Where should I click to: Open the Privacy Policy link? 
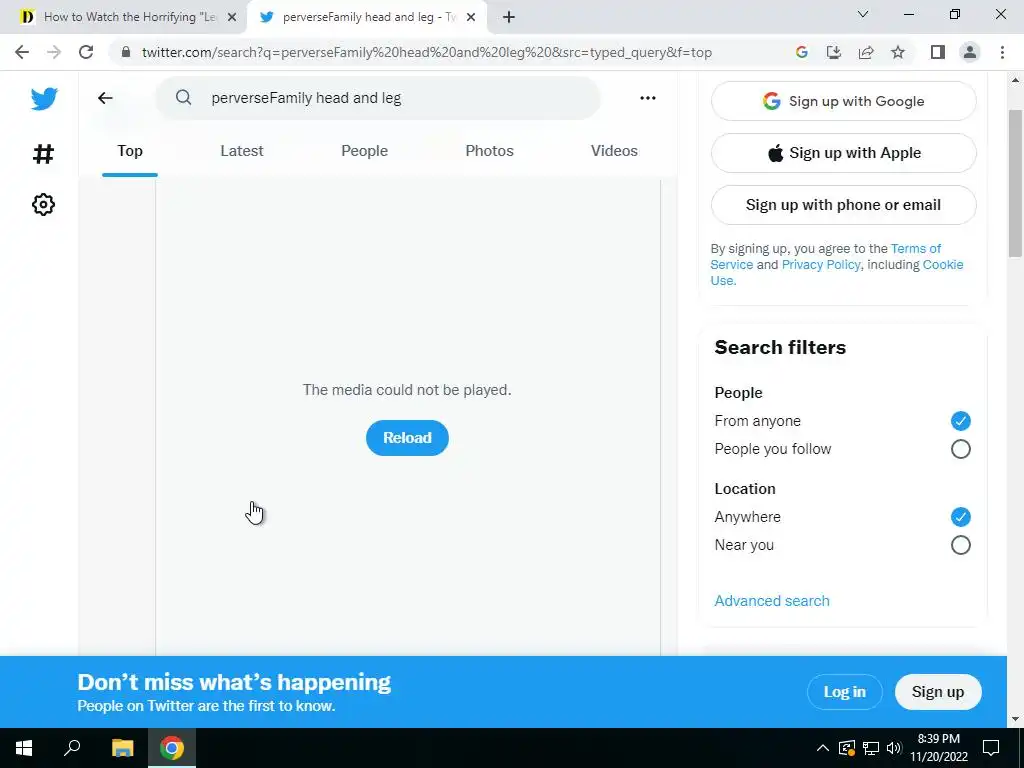coord(821,264)
